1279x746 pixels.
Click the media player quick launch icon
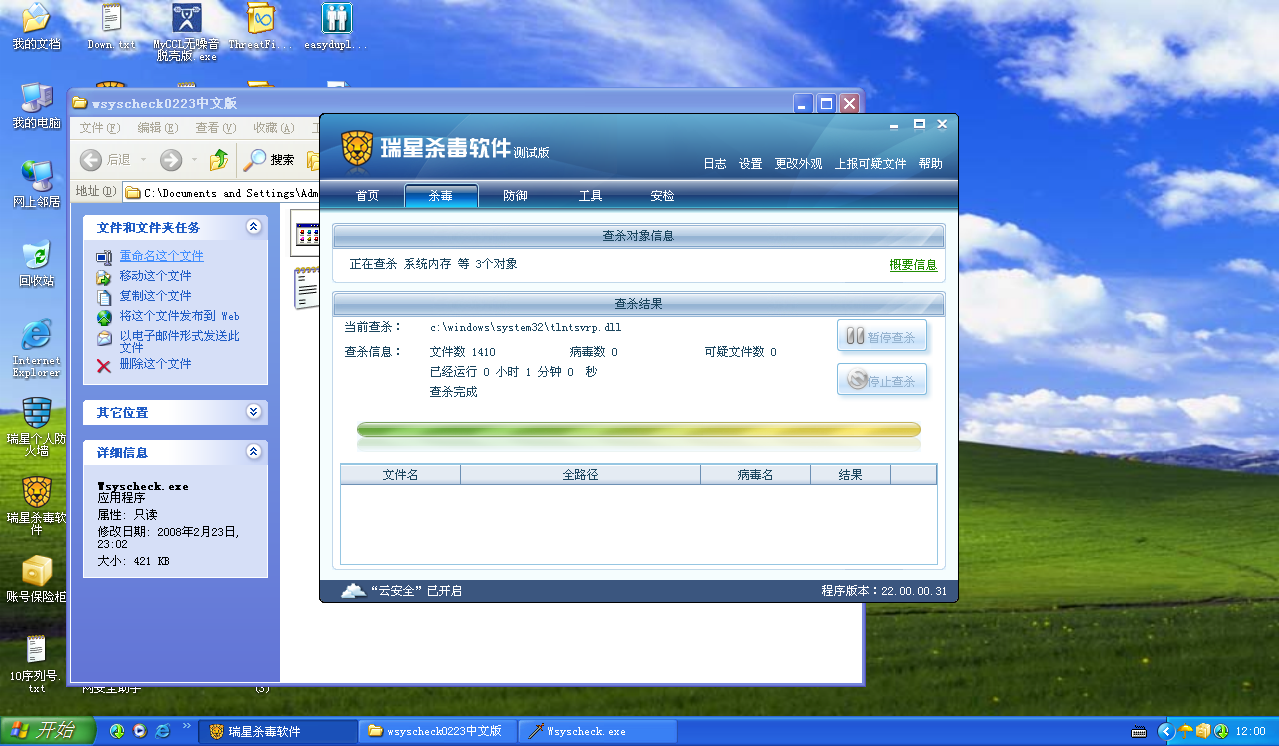click(x=140, y=731)
